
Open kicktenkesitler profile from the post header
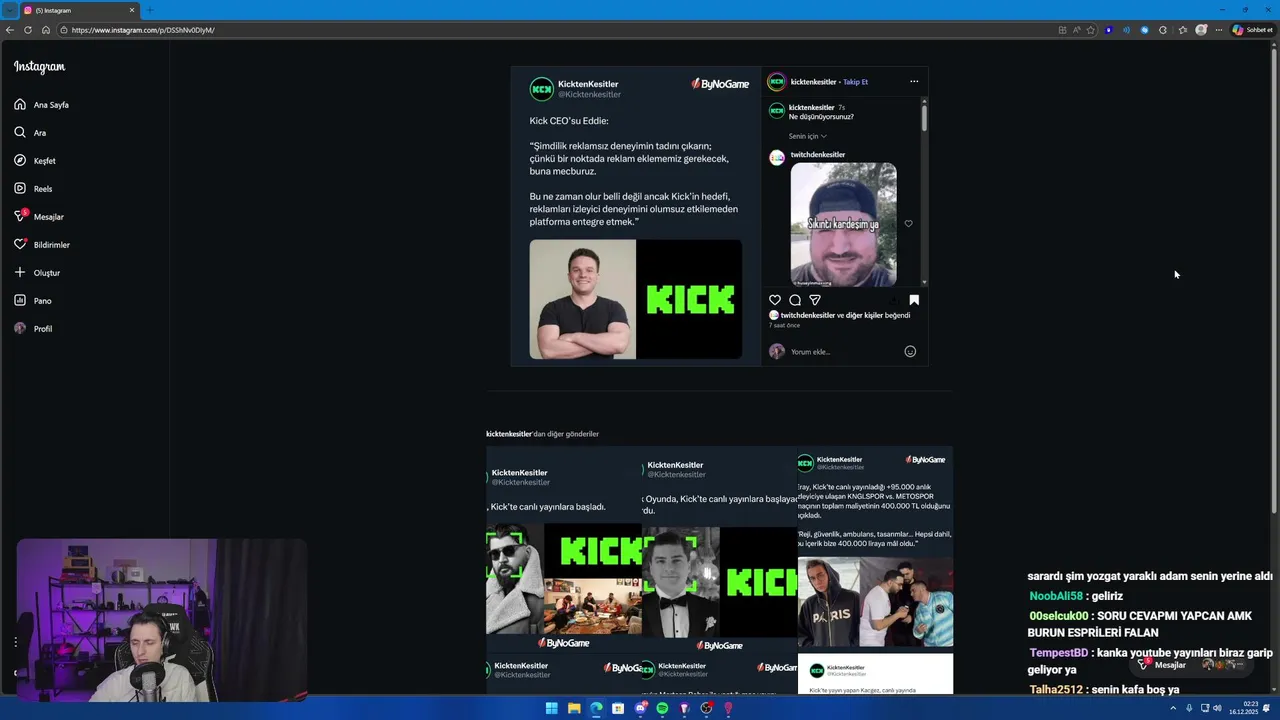click(813, 82)
